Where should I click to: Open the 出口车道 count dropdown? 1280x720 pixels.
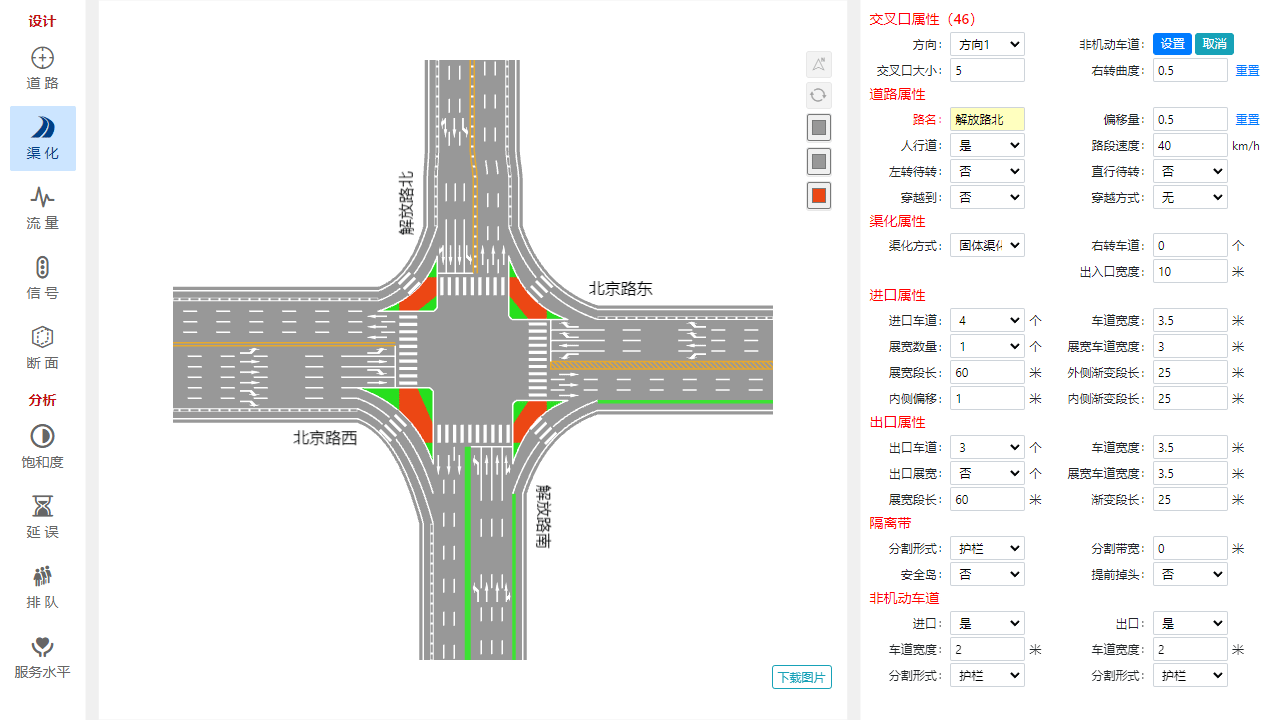click(x=987, y=447)
